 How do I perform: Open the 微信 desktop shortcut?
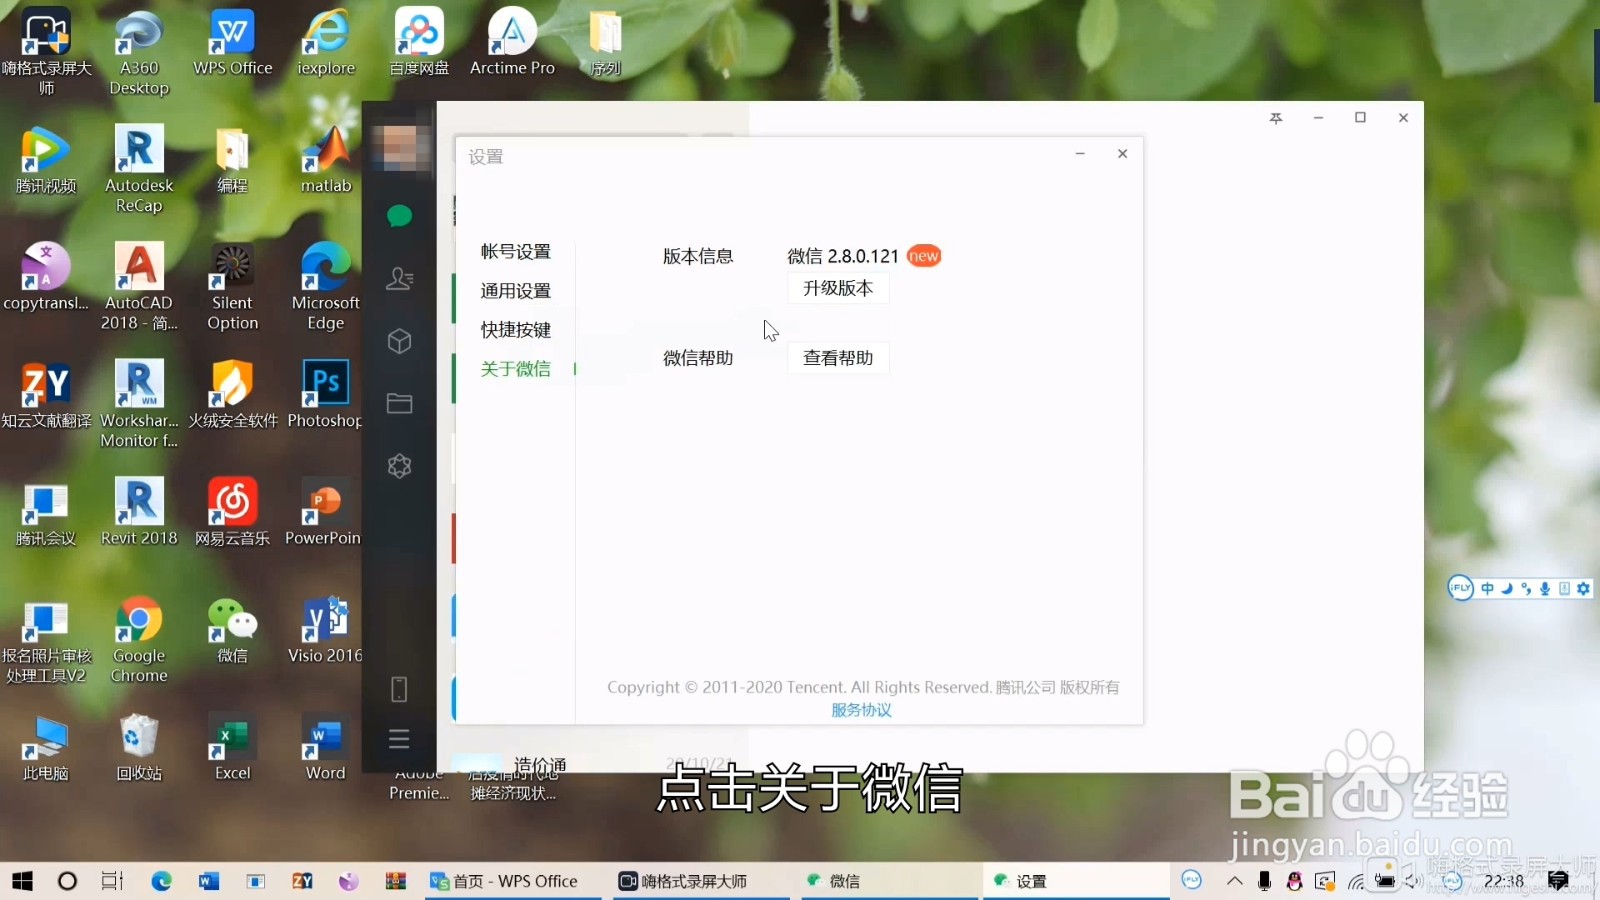(x=232, y=630)
